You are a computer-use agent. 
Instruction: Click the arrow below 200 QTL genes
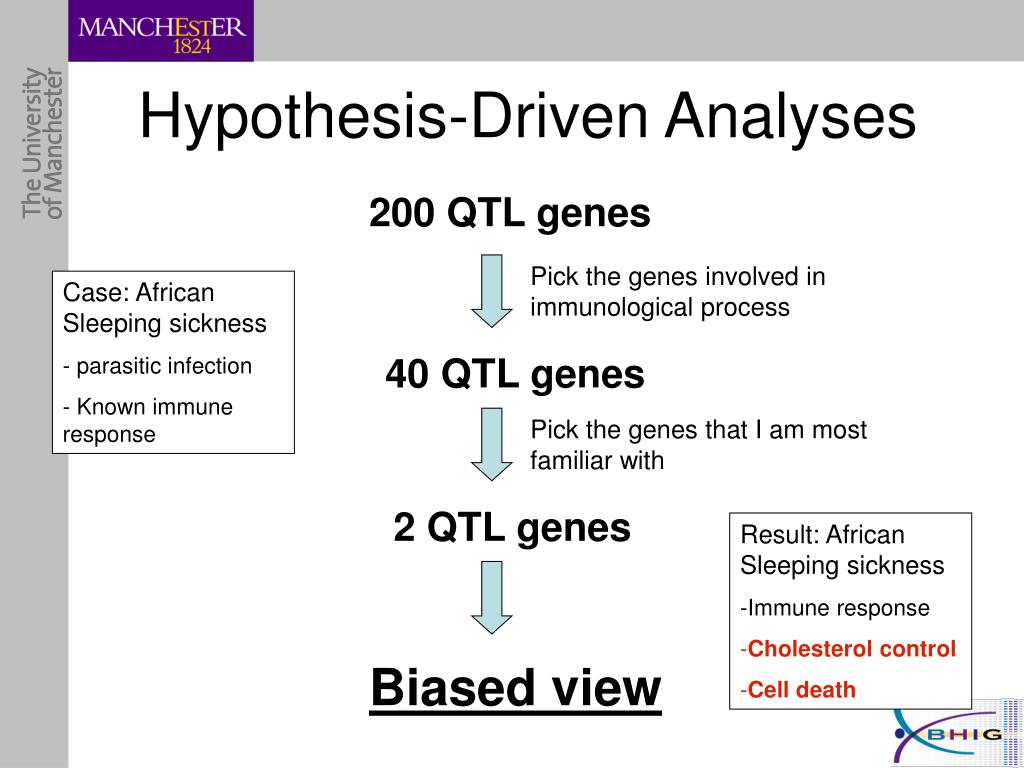point(492,291)
